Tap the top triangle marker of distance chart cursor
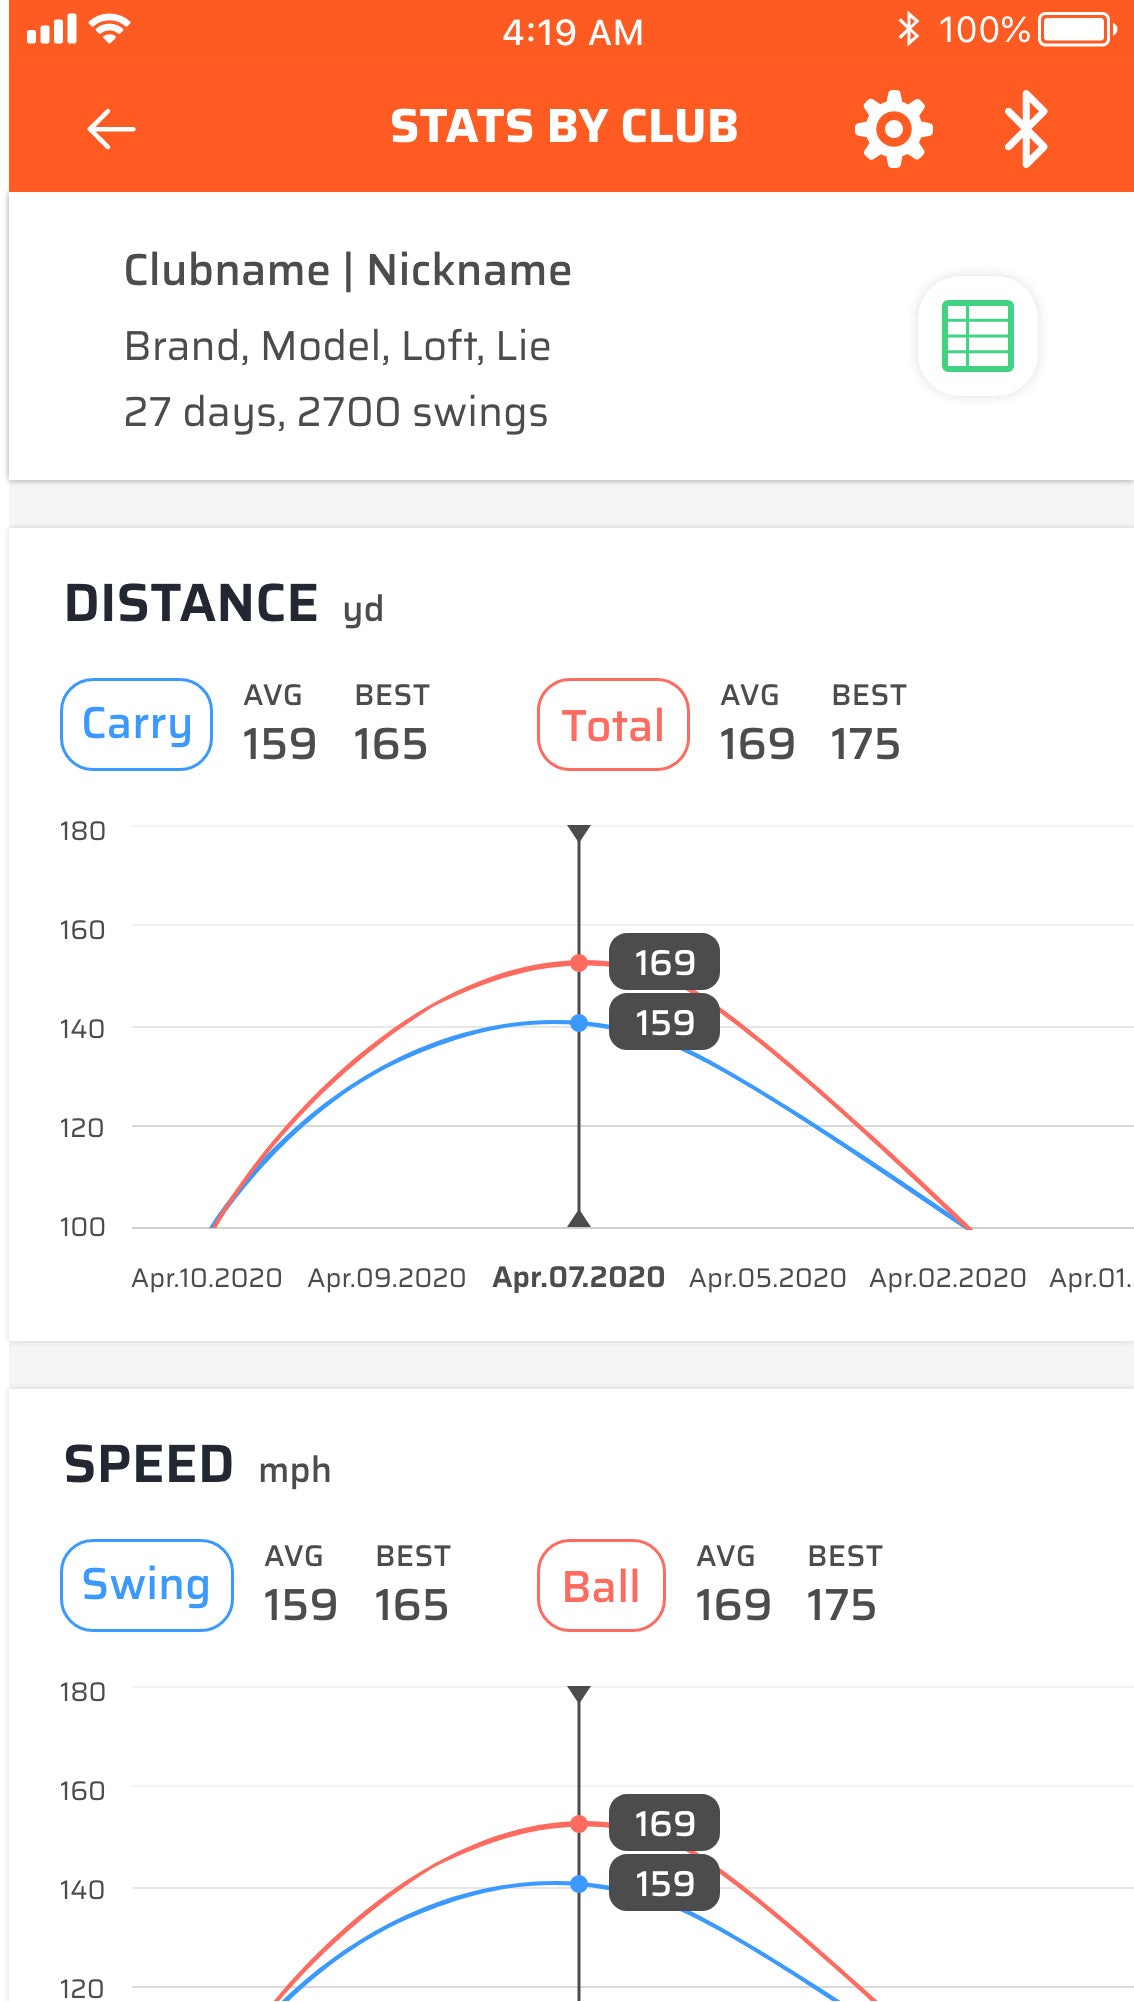The width and height of the screenshot is (1134, 2002). (x=579, y=833)
